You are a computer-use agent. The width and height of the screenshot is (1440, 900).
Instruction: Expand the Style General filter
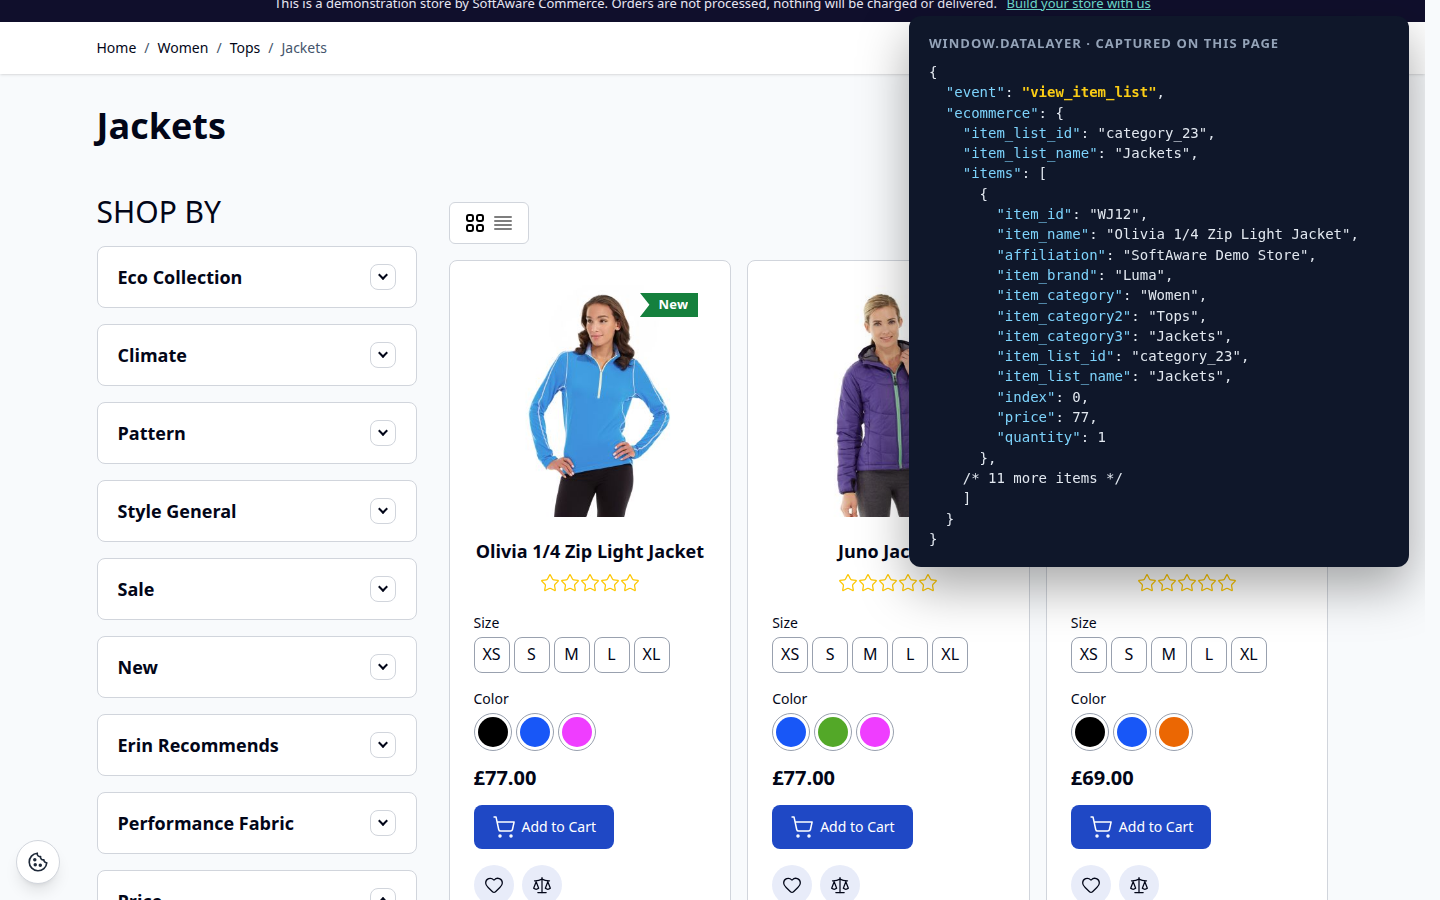257,511
